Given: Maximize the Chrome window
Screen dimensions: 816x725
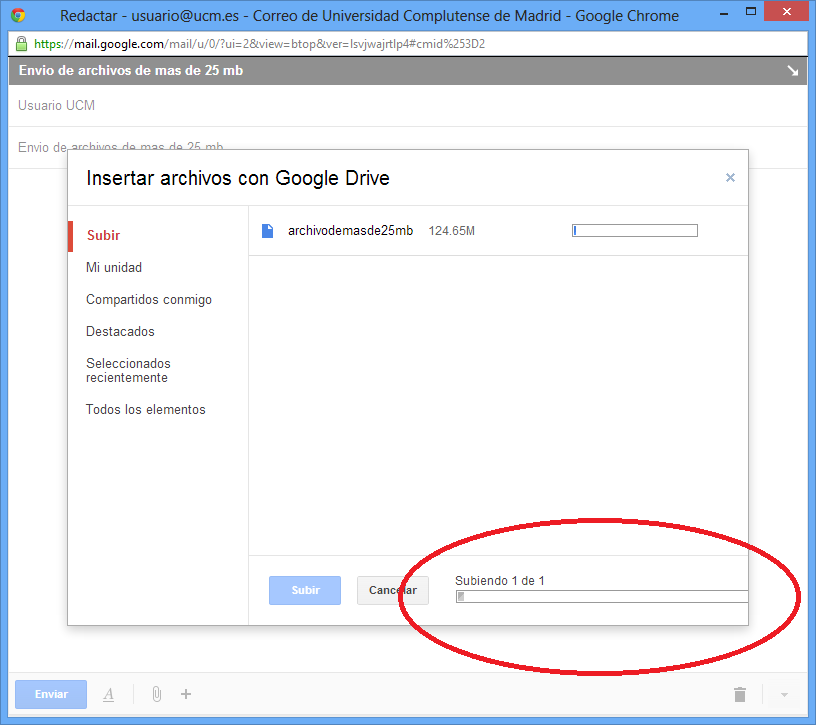Looking at the screenshot, I should (x=751, y=11).
